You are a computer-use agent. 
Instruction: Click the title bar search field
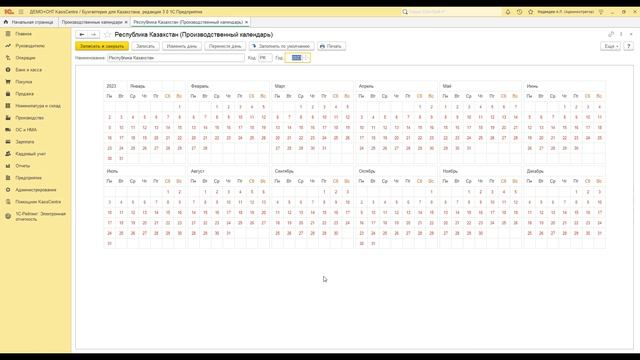pyautogui.click(x=453, y=12)
